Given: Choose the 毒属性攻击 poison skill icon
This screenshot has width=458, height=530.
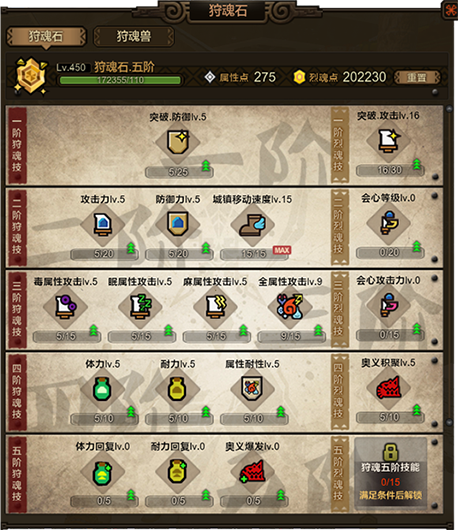Looking at the screenshot, I should pyautogui.click(x=66, y=307).
